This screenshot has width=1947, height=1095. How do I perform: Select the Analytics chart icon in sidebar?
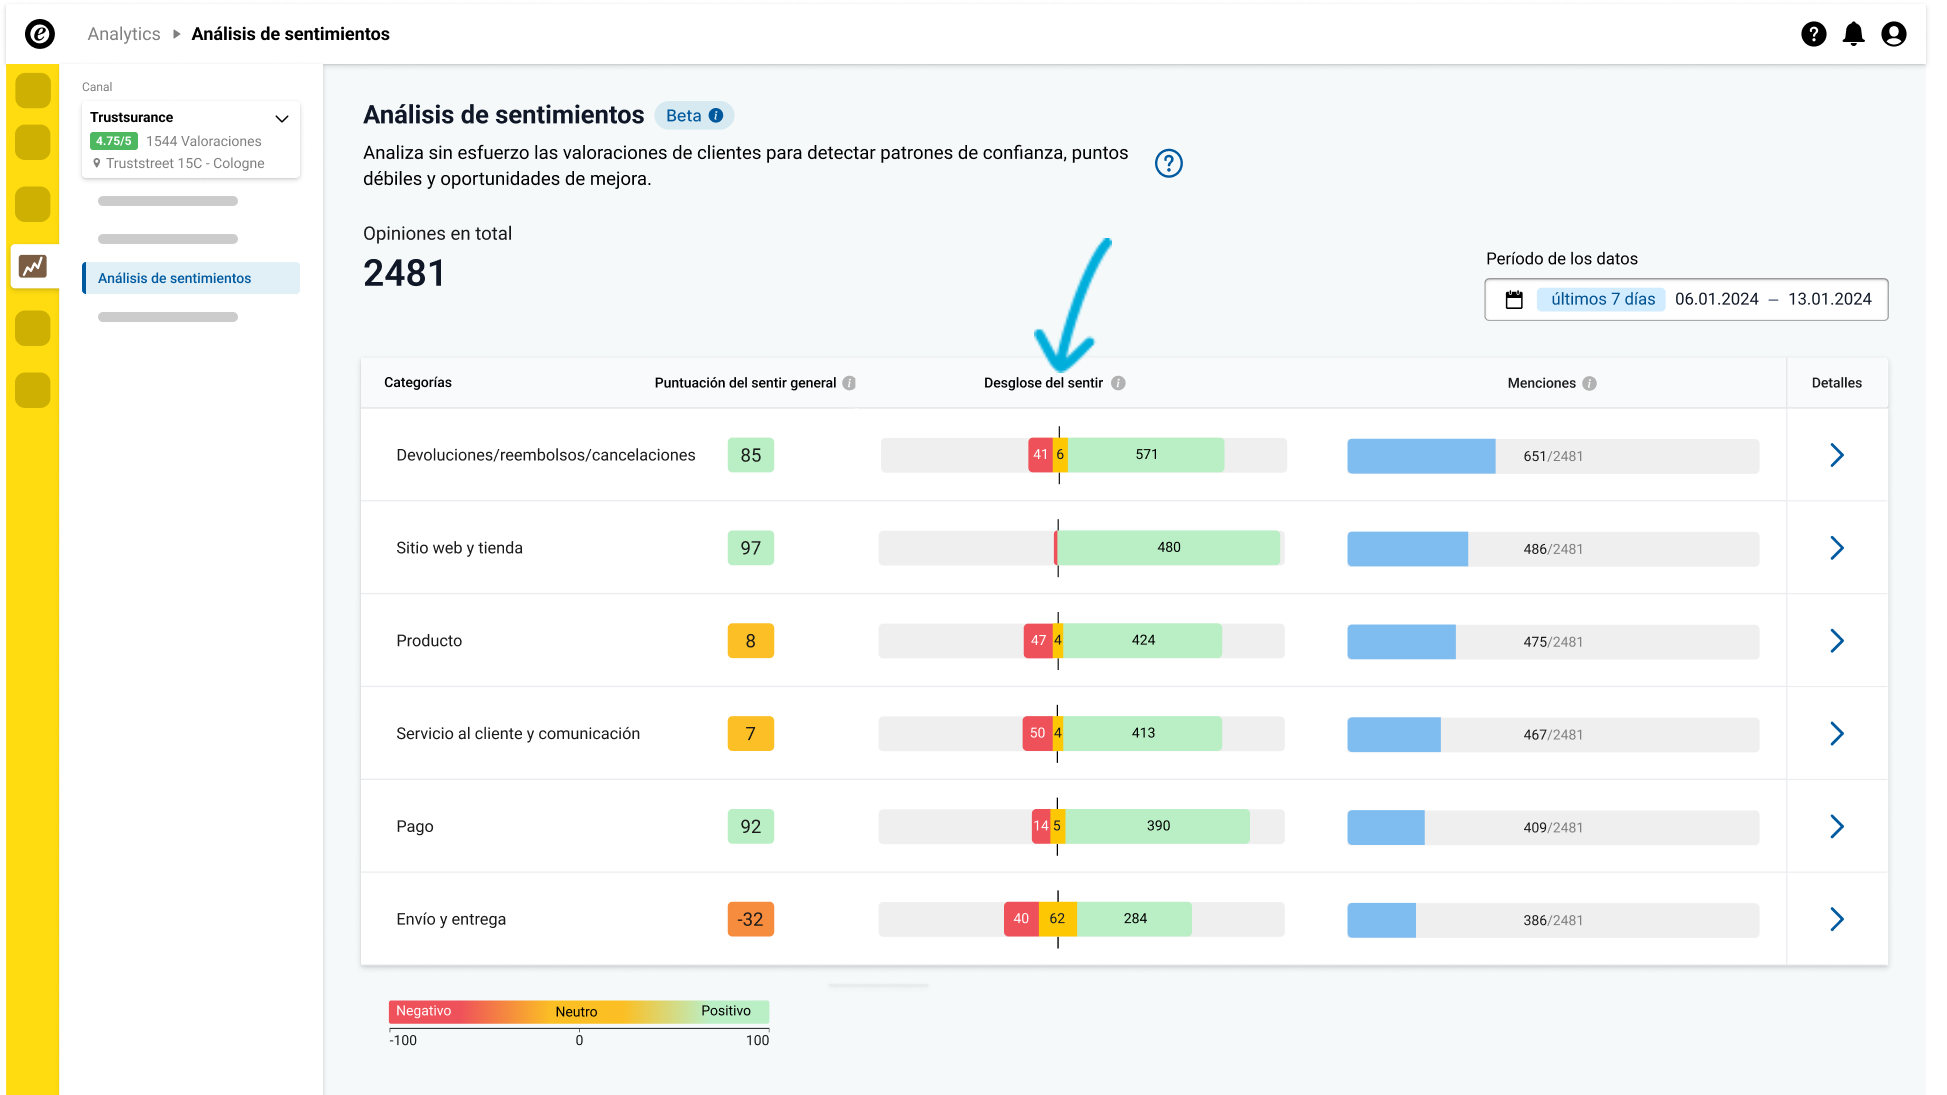(33, 266)
